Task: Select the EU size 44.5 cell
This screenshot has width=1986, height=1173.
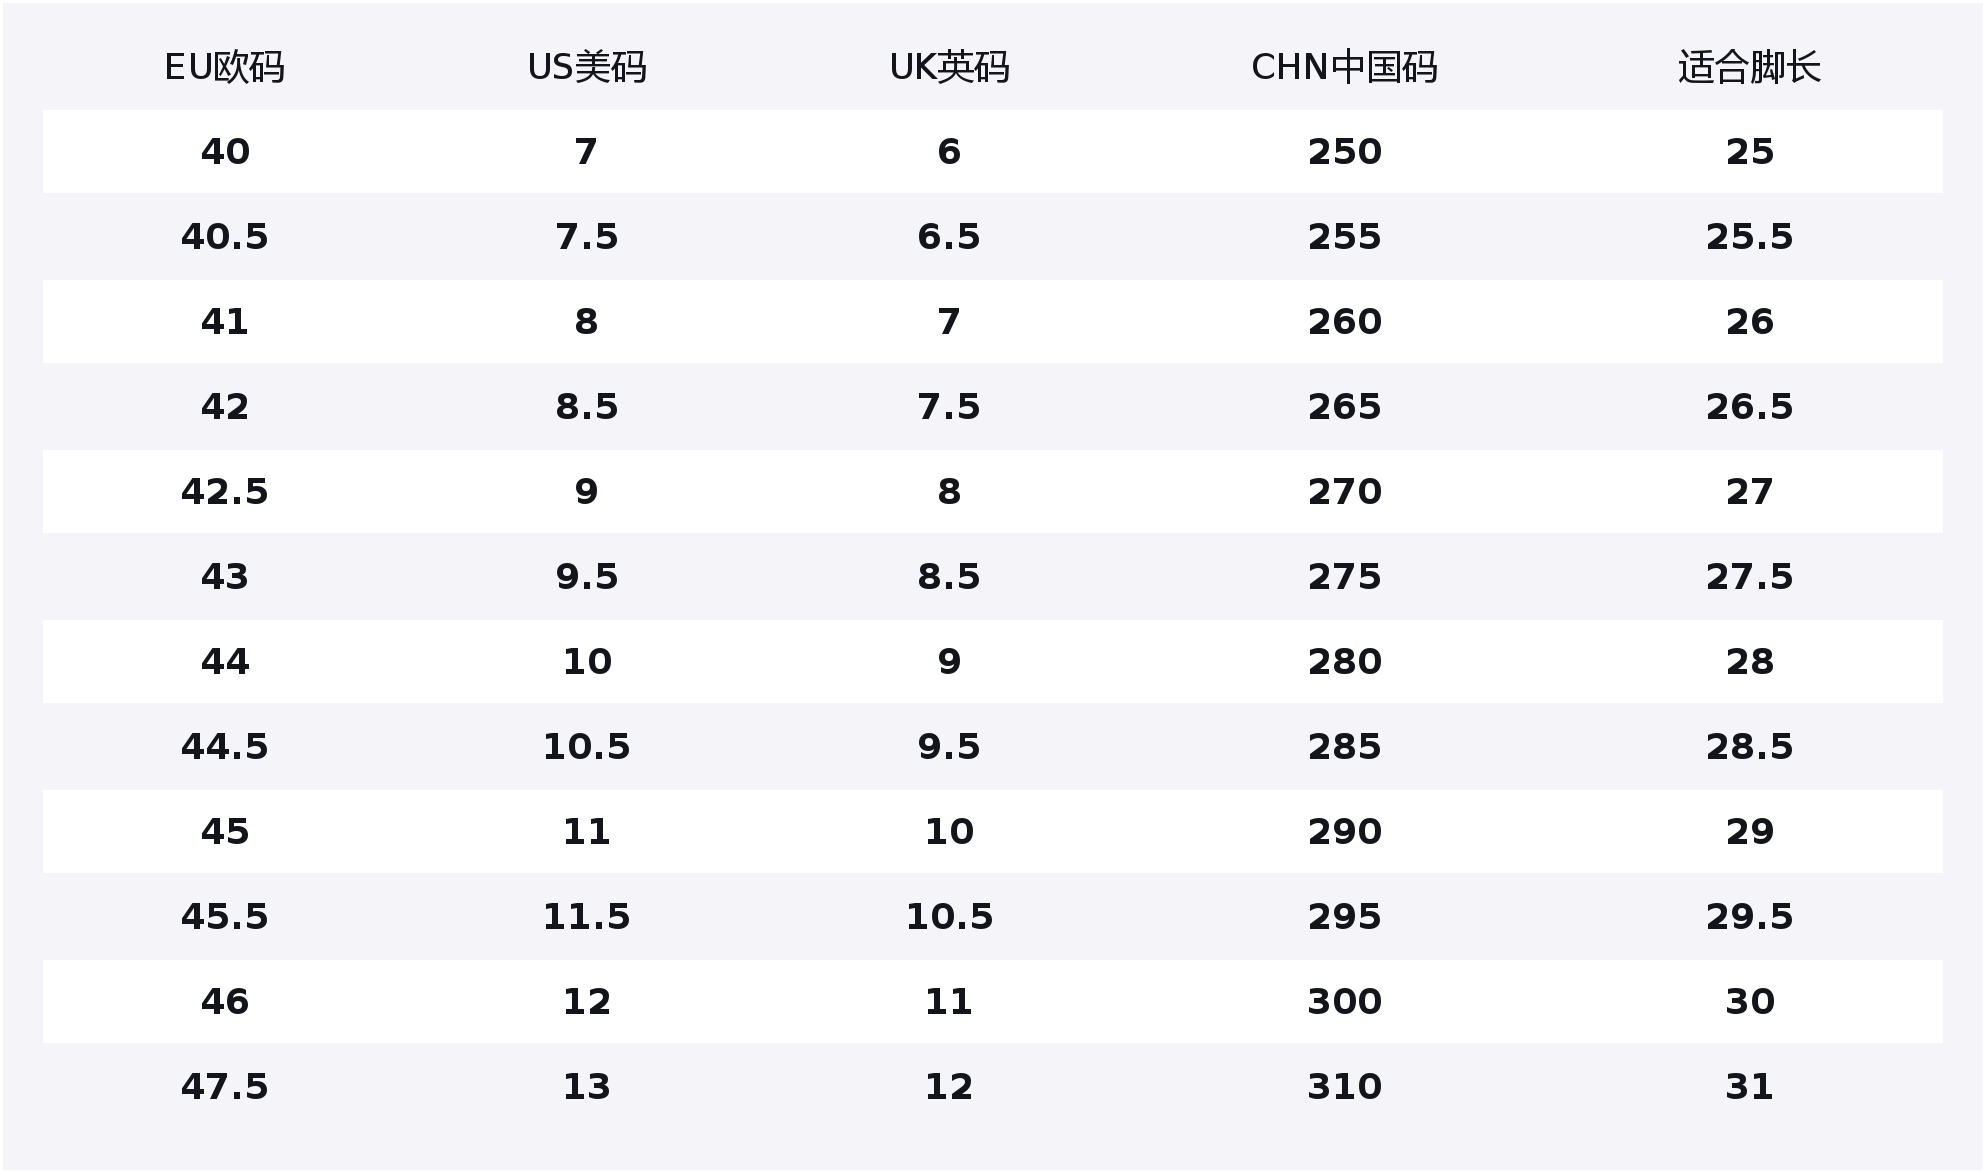Action: [x=224, y=747]
